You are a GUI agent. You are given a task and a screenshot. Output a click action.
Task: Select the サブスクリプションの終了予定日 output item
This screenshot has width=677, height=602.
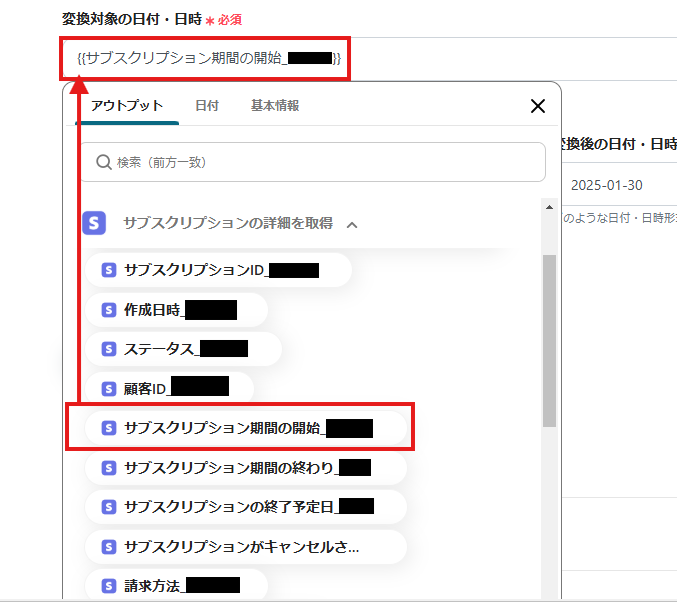(246, 507)
